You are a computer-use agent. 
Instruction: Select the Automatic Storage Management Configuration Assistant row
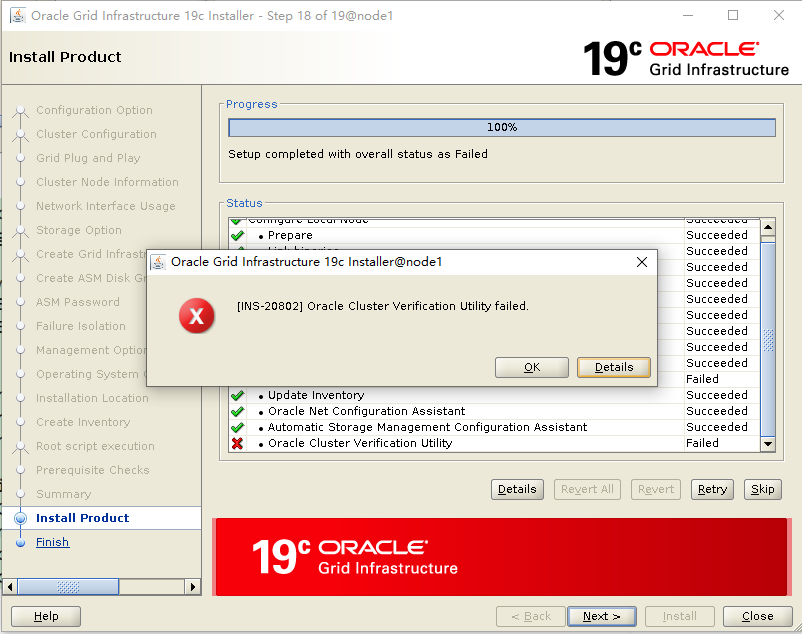pyautogui.click(x=494, y=427)
